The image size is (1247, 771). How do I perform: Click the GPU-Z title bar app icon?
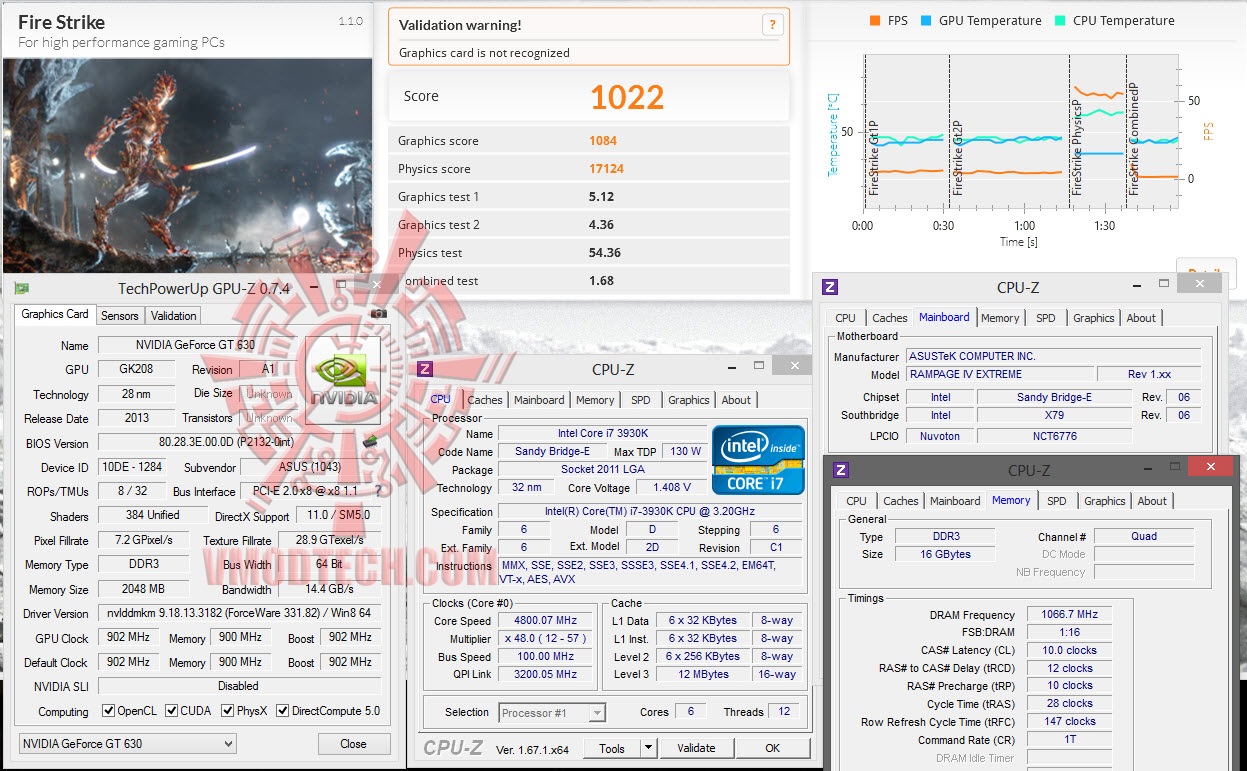[x=21, y=288]
